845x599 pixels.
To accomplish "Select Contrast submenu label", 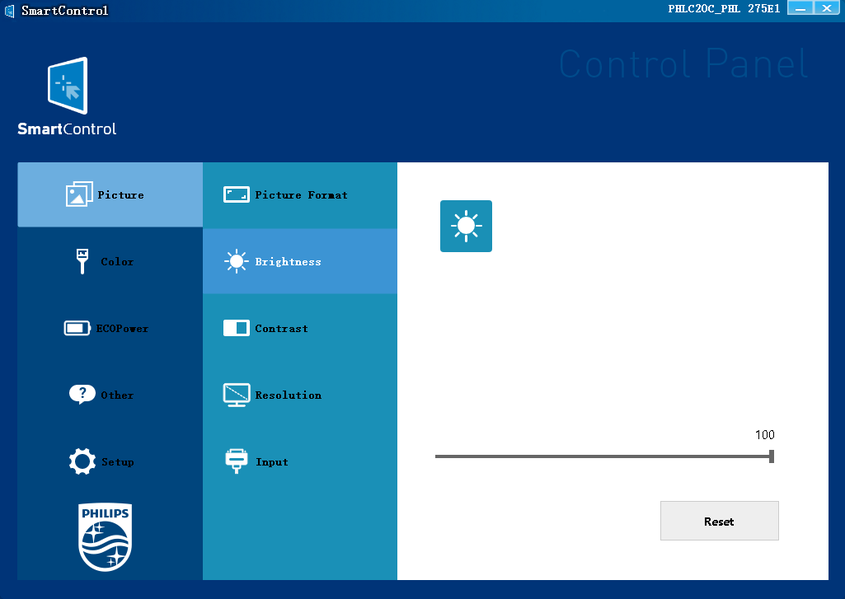I will pyautogui.click(x=281, y=329).
